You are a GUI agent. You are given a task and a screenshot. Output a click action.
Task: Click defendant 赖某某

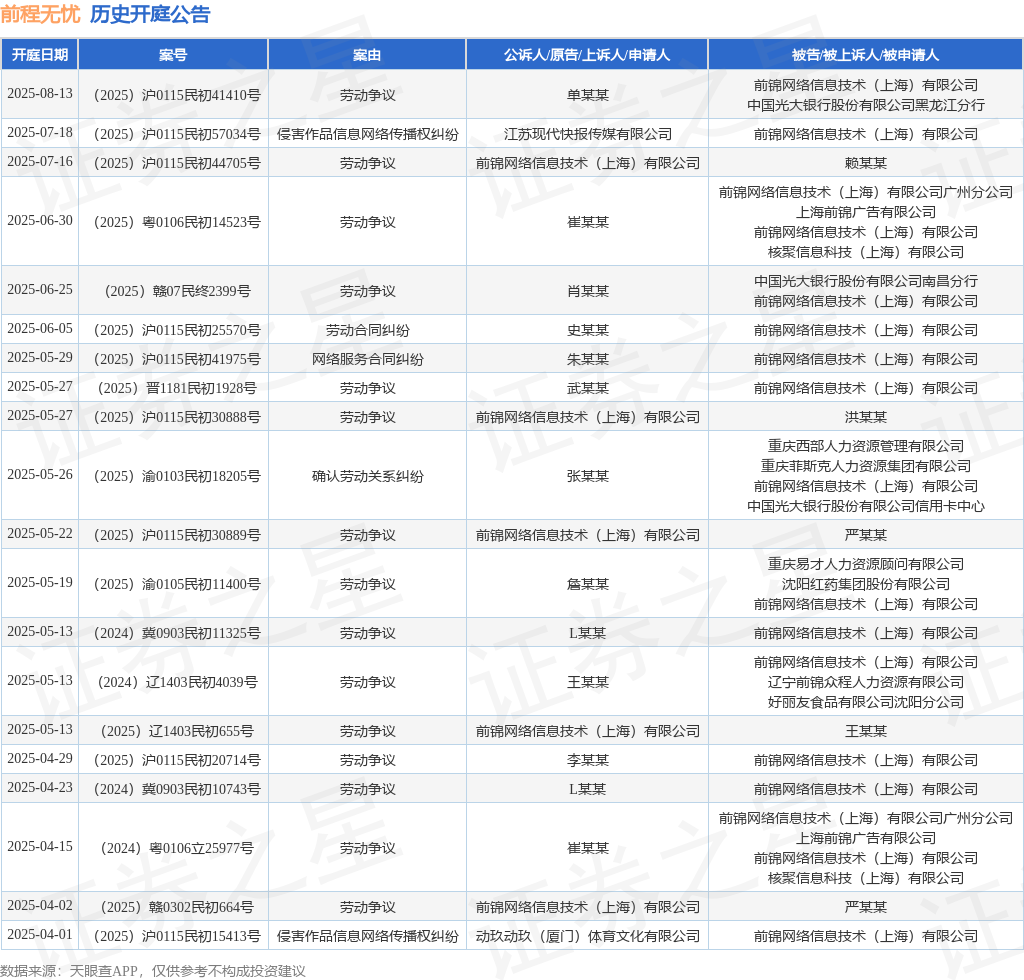tap(866, 163)
